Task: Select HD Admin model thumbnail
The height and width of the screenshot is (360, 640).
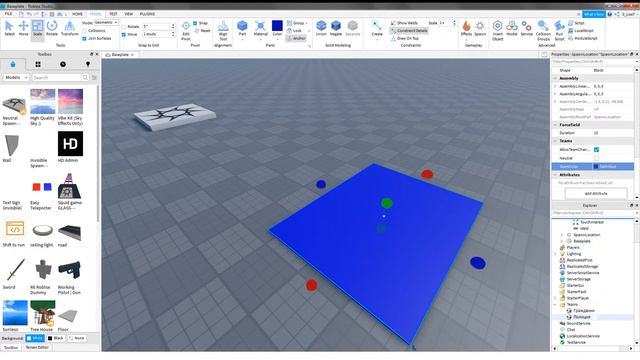Action: pyautogui.click(x=70, y=144)
